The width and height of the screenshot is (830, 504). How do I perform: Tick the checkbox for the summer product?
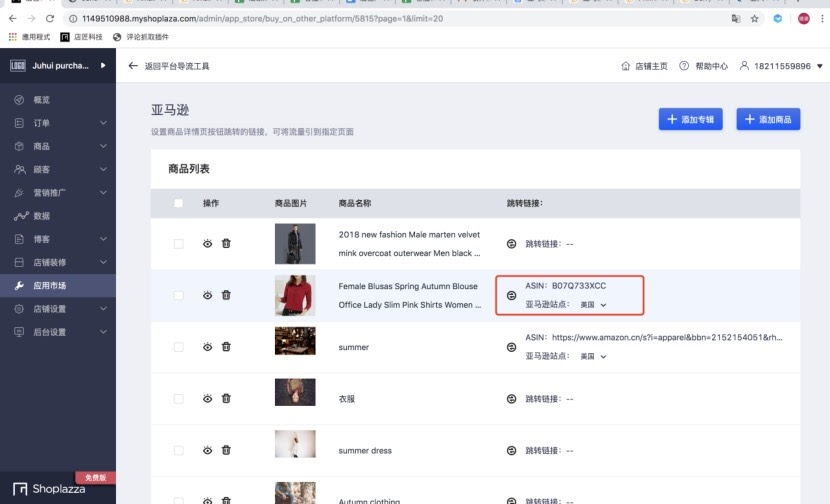[178, 347]
